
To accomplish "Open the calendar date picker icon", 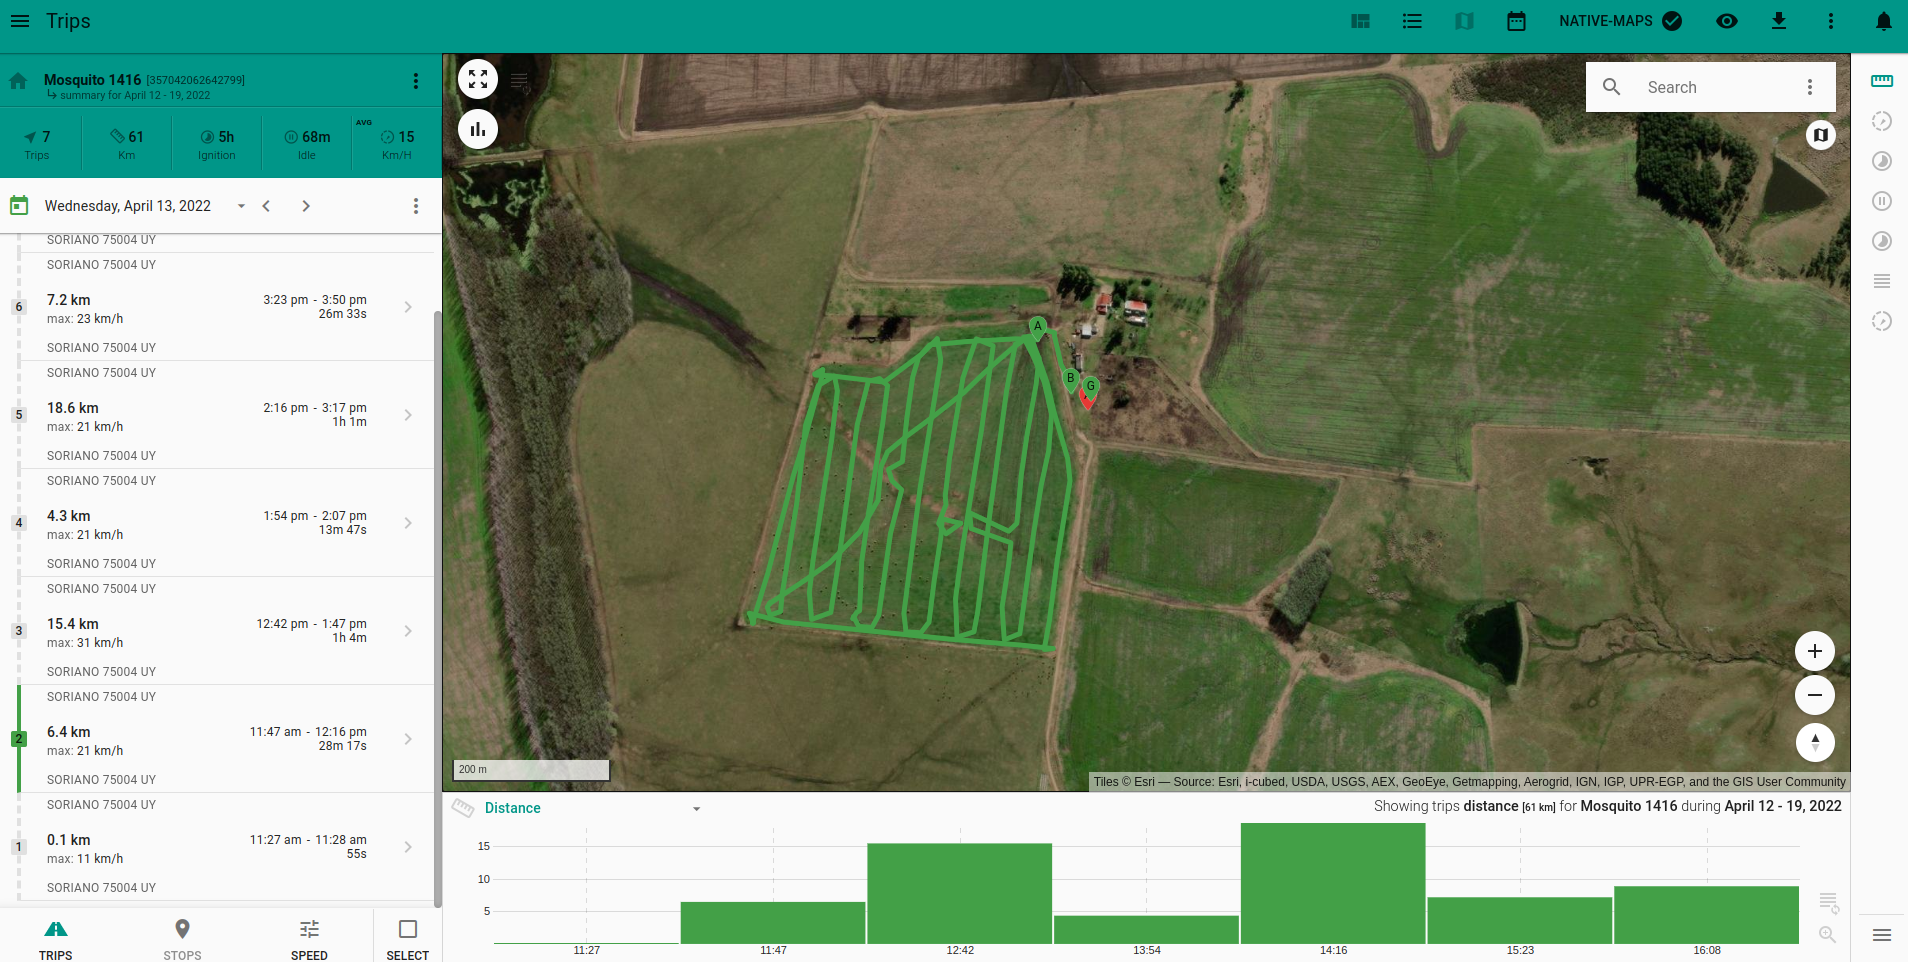I will click(1516, 21).
